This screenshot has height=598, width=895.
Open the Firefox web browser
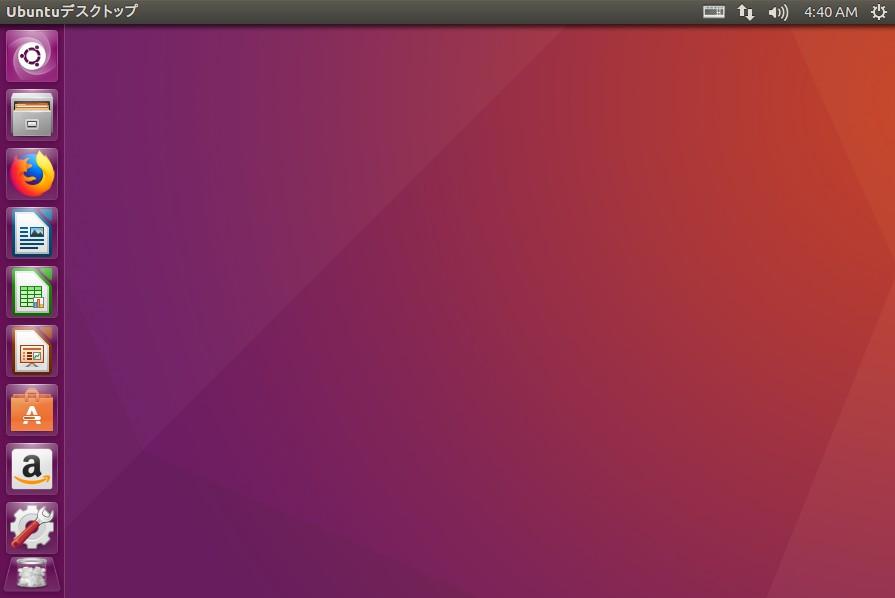pyautogui.click(x=32, y=172)
